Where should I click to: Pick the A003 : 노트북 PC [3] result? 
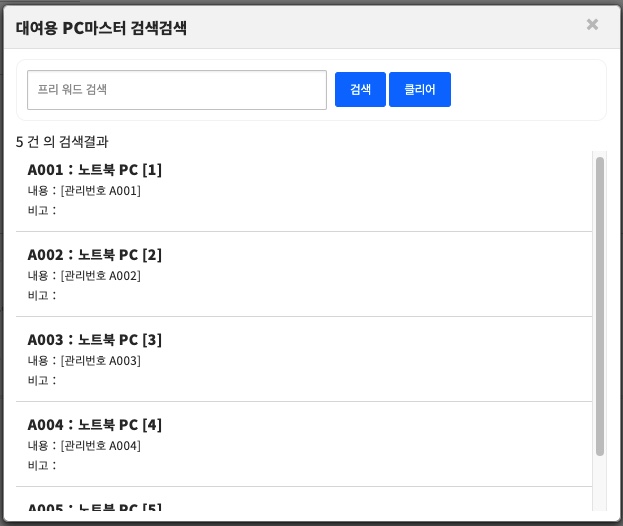95,340
